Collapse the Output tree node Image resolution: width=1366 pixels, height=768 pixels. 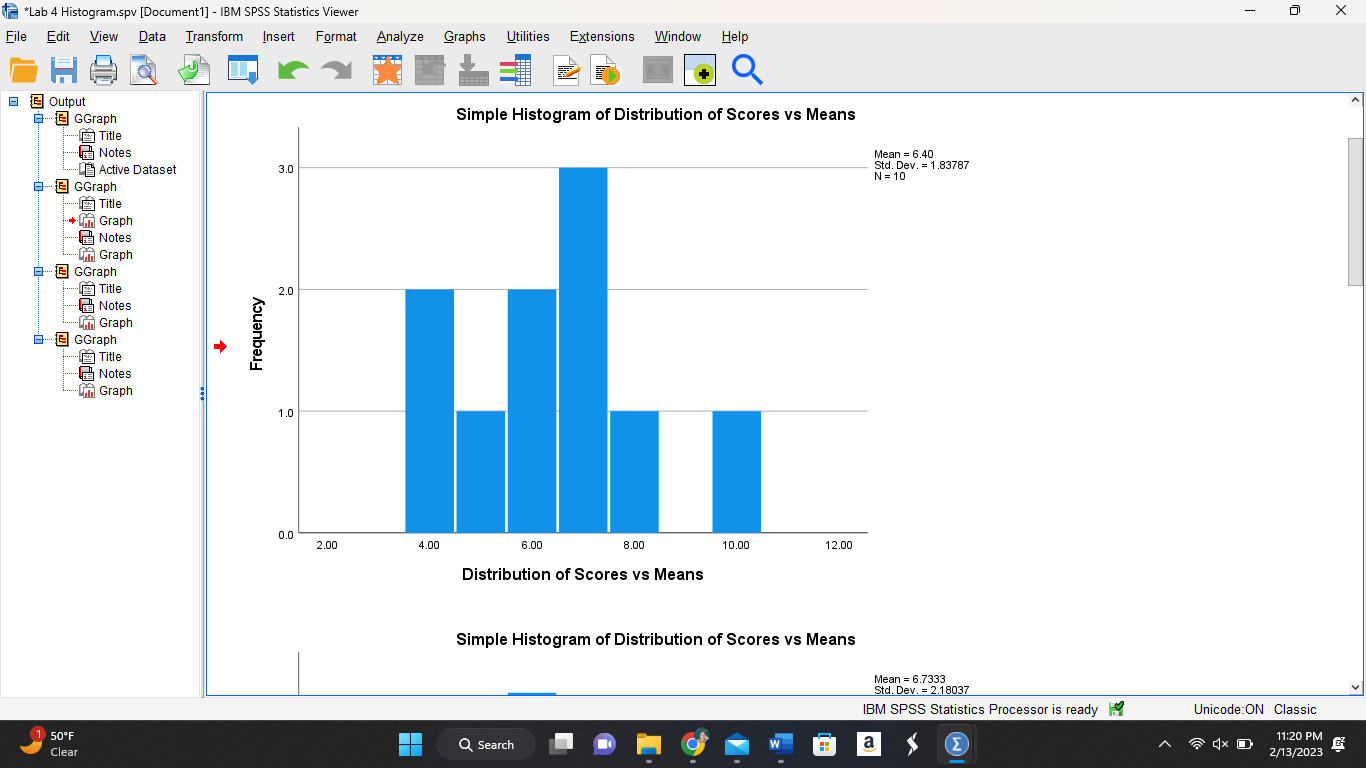13,101
